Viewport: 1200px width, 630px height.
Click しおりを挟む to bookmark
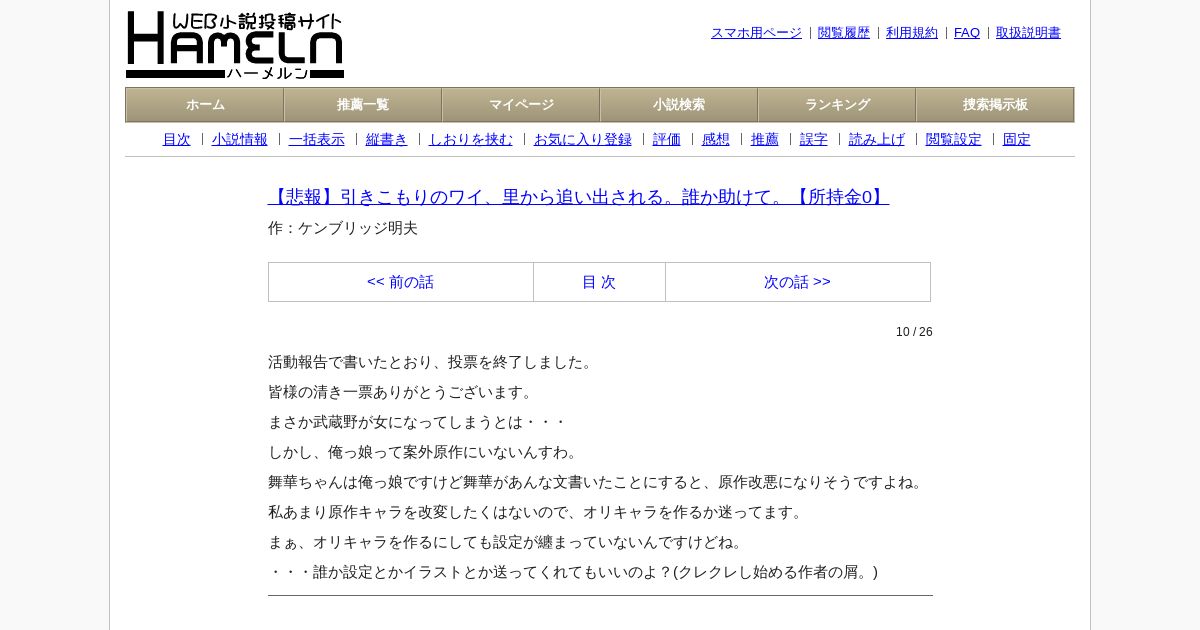471,140
